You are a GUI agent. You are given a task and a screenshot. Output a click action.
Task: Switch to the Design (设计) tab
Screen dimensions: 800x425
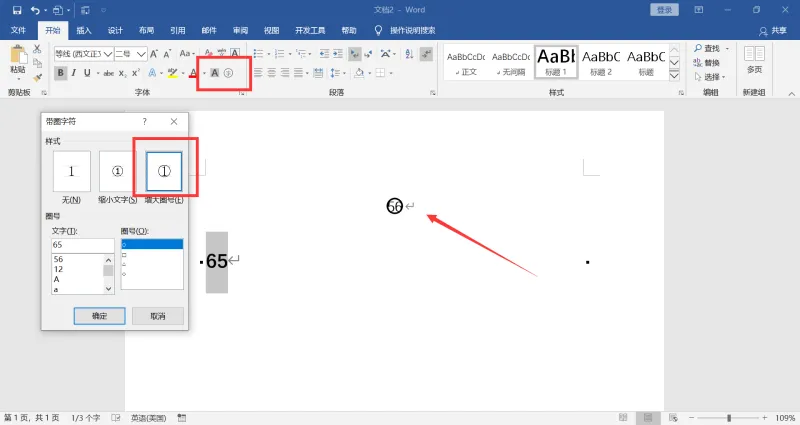tap(115, 31)
